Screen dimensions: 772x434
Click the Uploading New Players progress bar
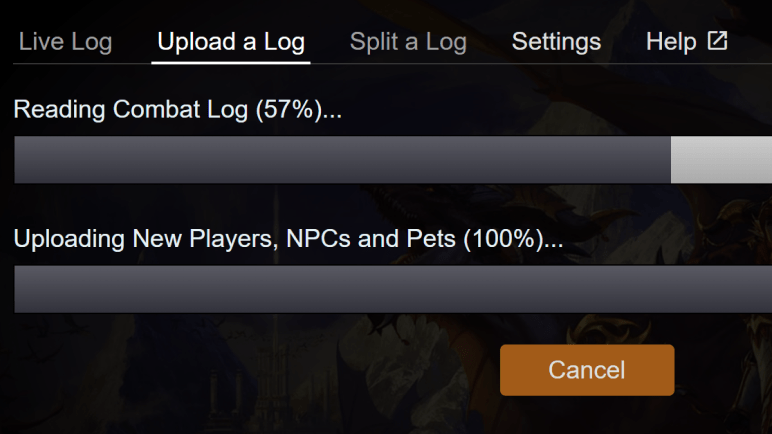coord(392,290)
